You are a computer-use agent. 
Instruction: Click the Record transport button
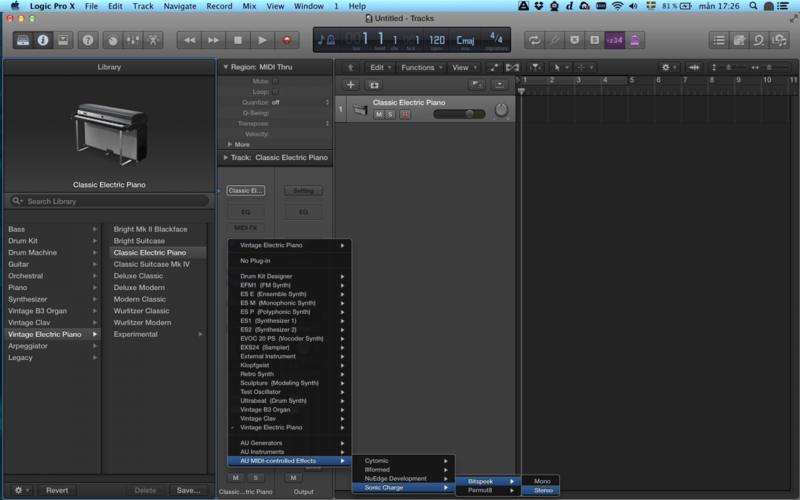point(287,40)
